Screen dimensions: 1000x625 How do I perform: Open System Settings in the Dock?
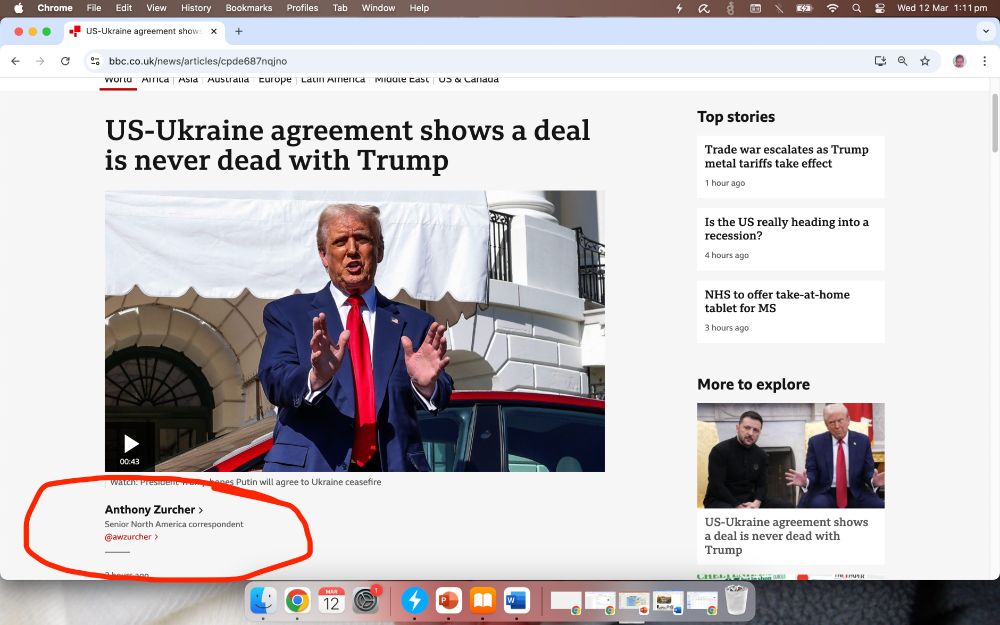pyautogui.click(x=366, y=601)
